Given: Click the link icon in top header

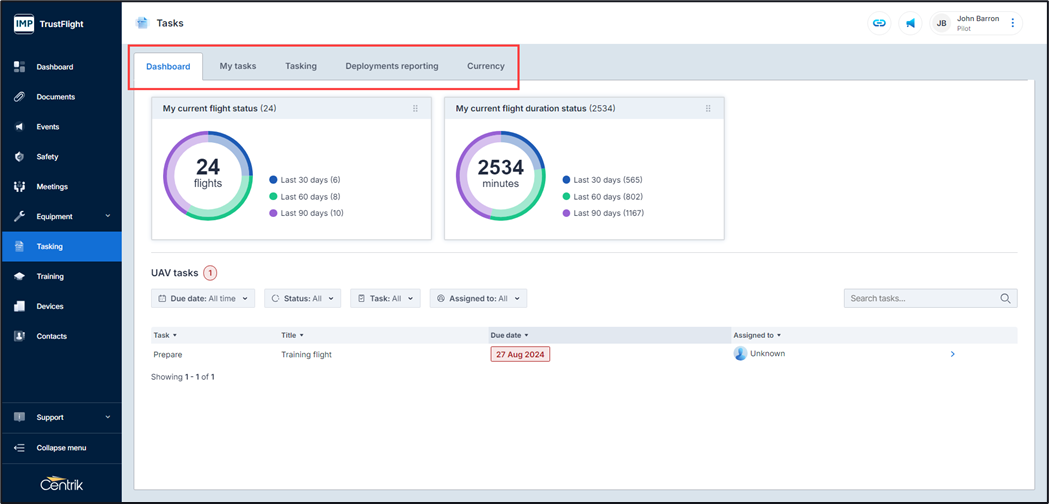Looking at the screenshot, I should (x=879, y=23).
